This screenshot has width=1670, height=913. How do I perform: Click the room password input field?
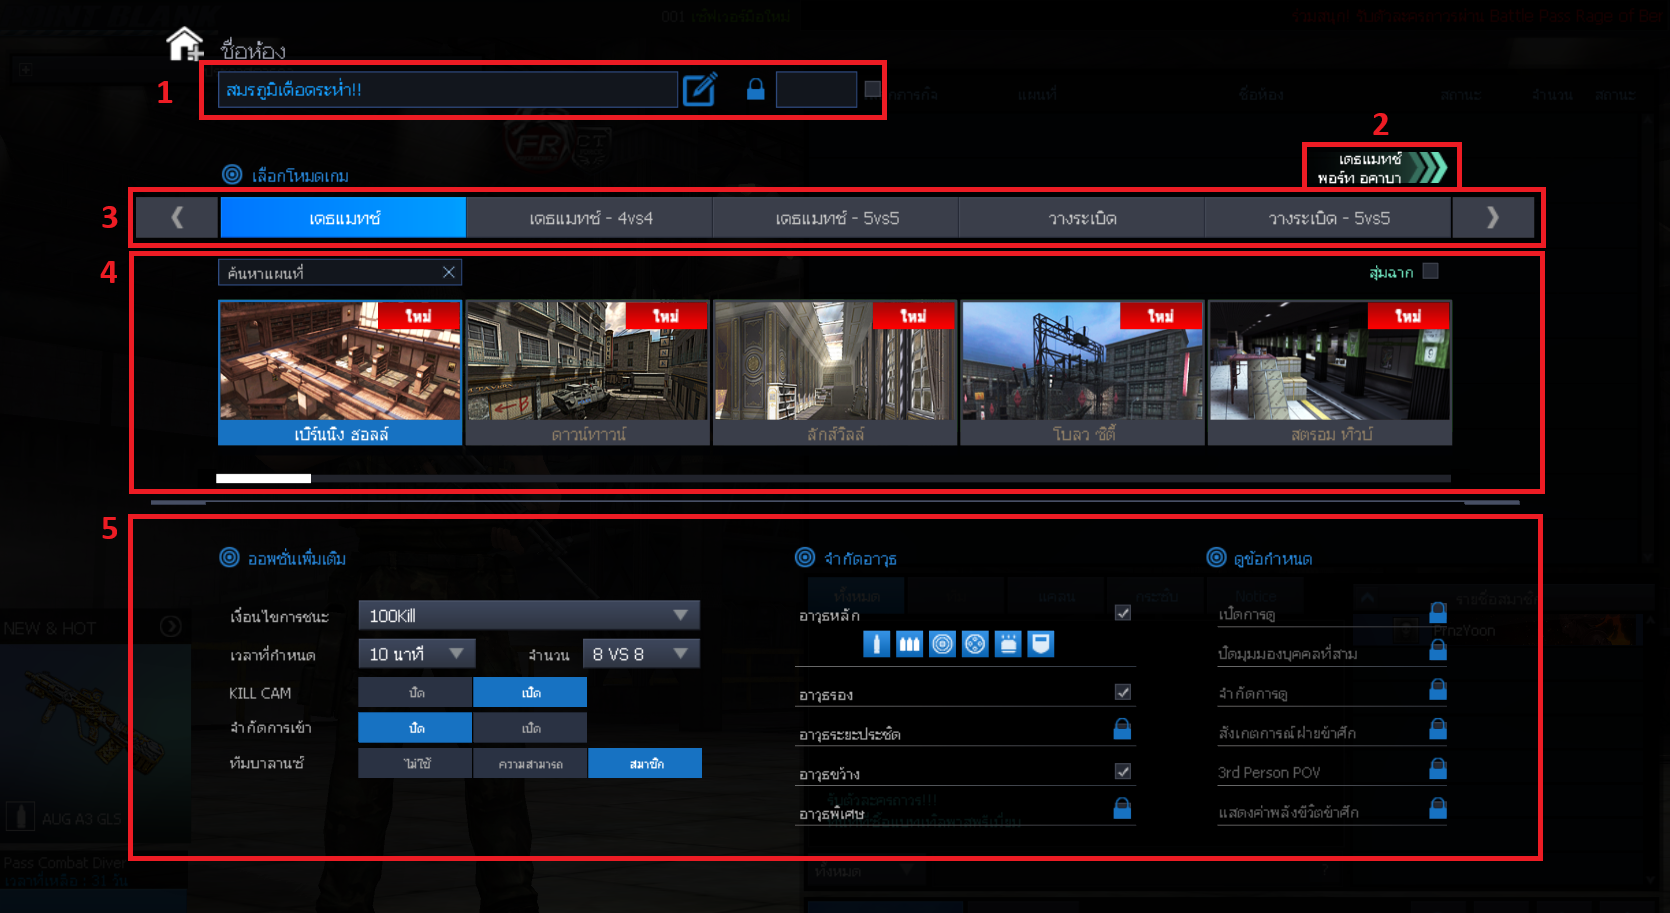point(816,89)
